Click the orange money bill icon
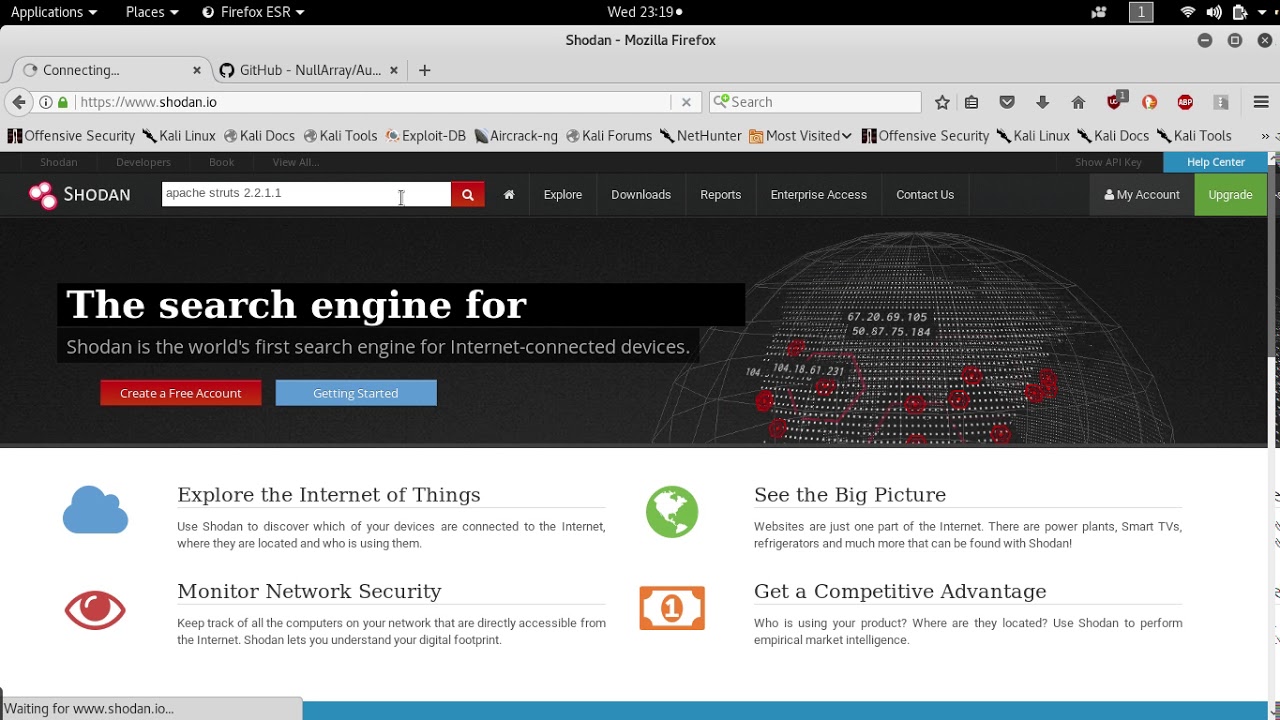Viewport: 1280px width, 720px height. tap(672, 608)
